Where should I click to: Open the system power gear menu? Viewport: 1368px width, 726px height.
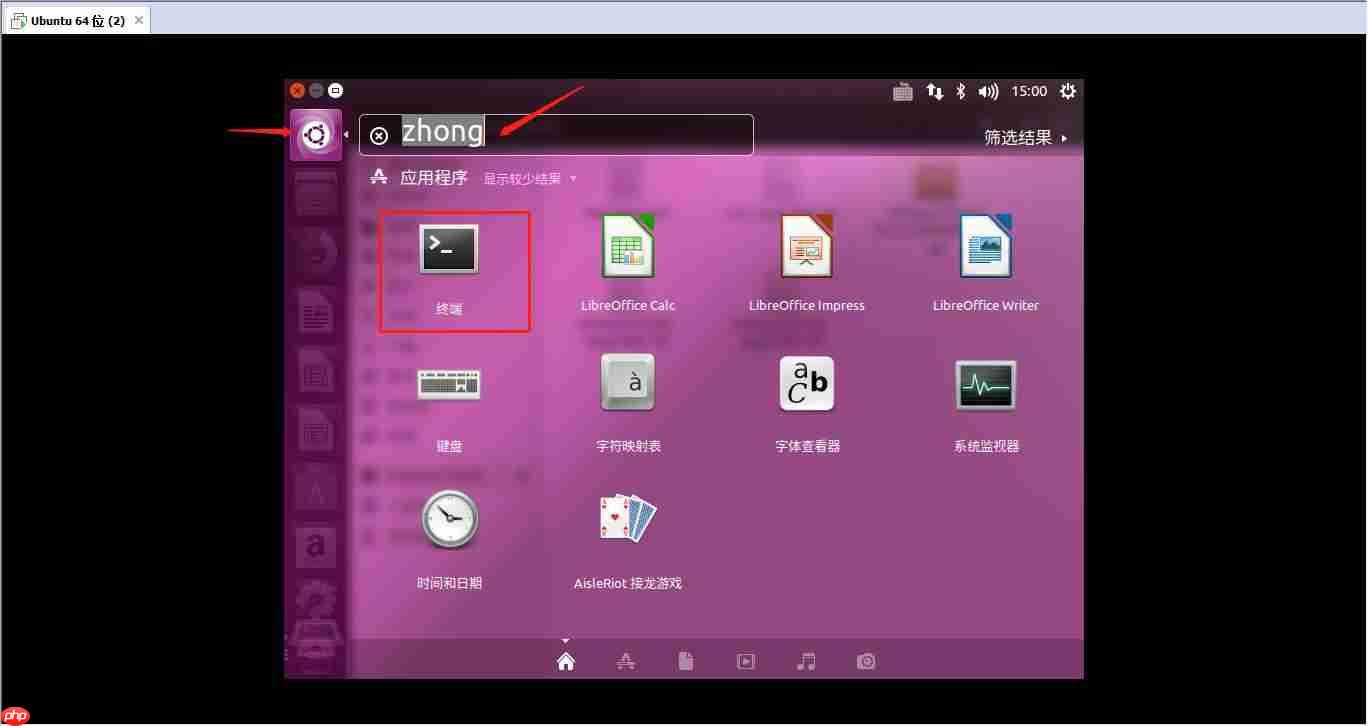(x=1067, y=91)
